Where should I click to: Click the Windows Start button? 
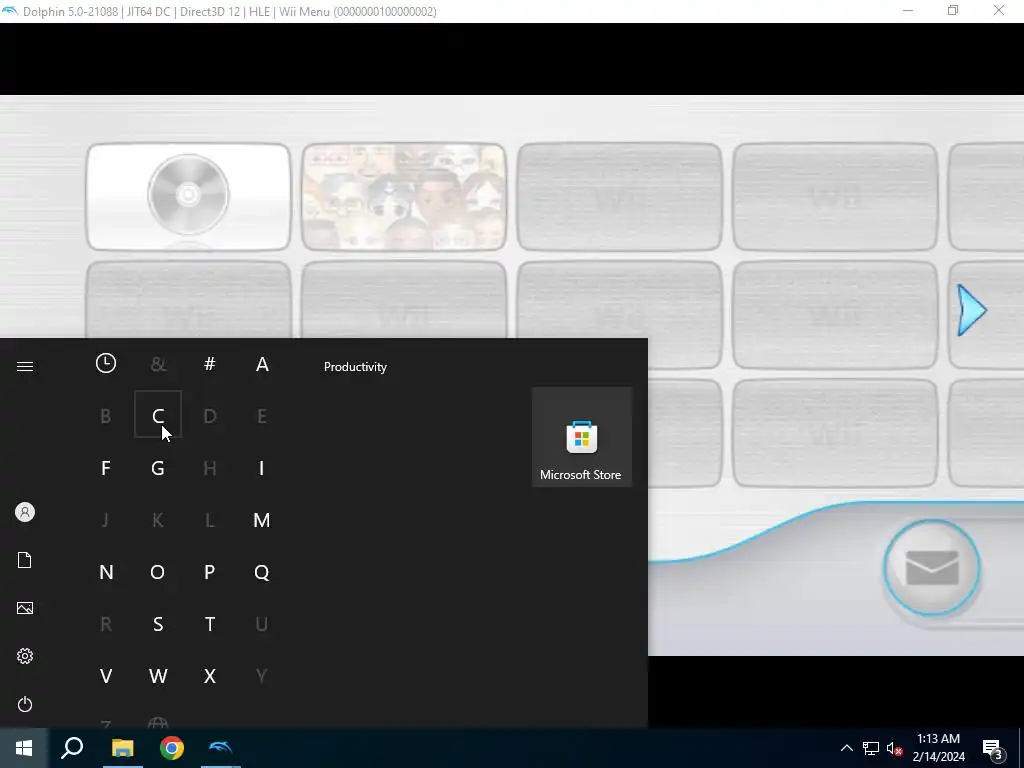(24, 748)
